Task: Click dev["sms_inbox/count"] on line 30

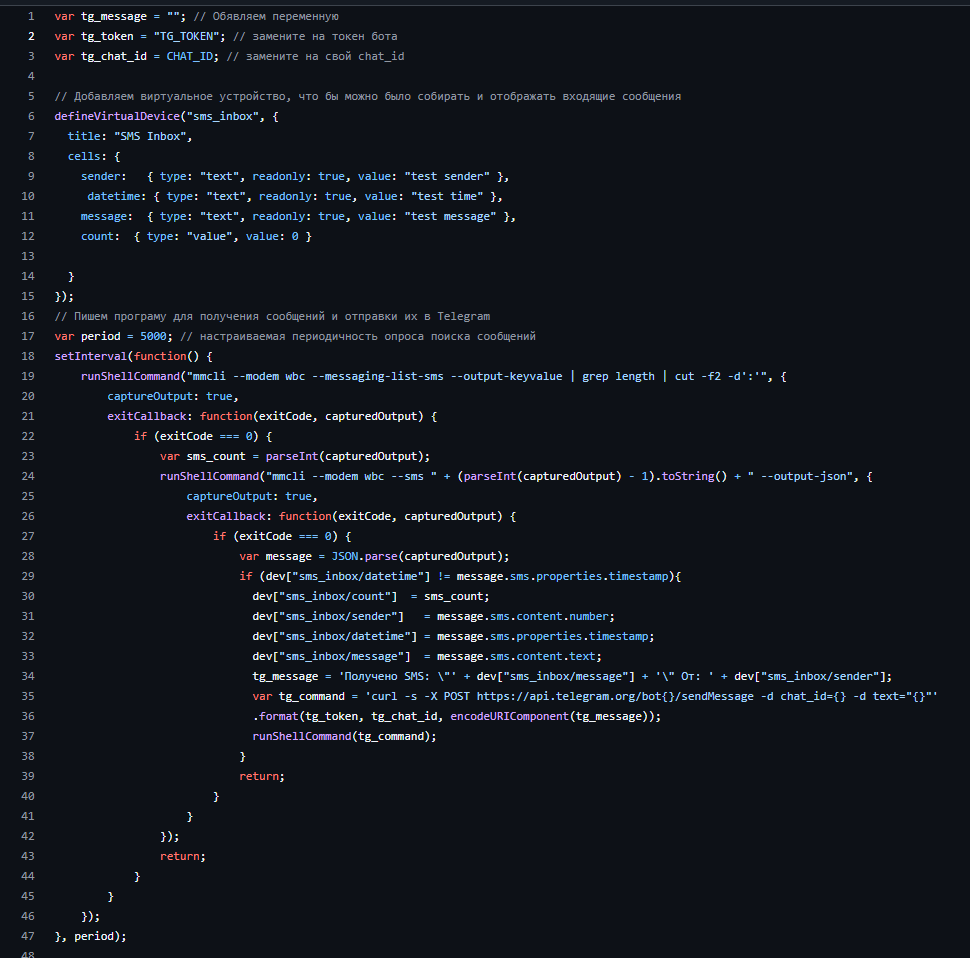Action: (x=325, y=596)
